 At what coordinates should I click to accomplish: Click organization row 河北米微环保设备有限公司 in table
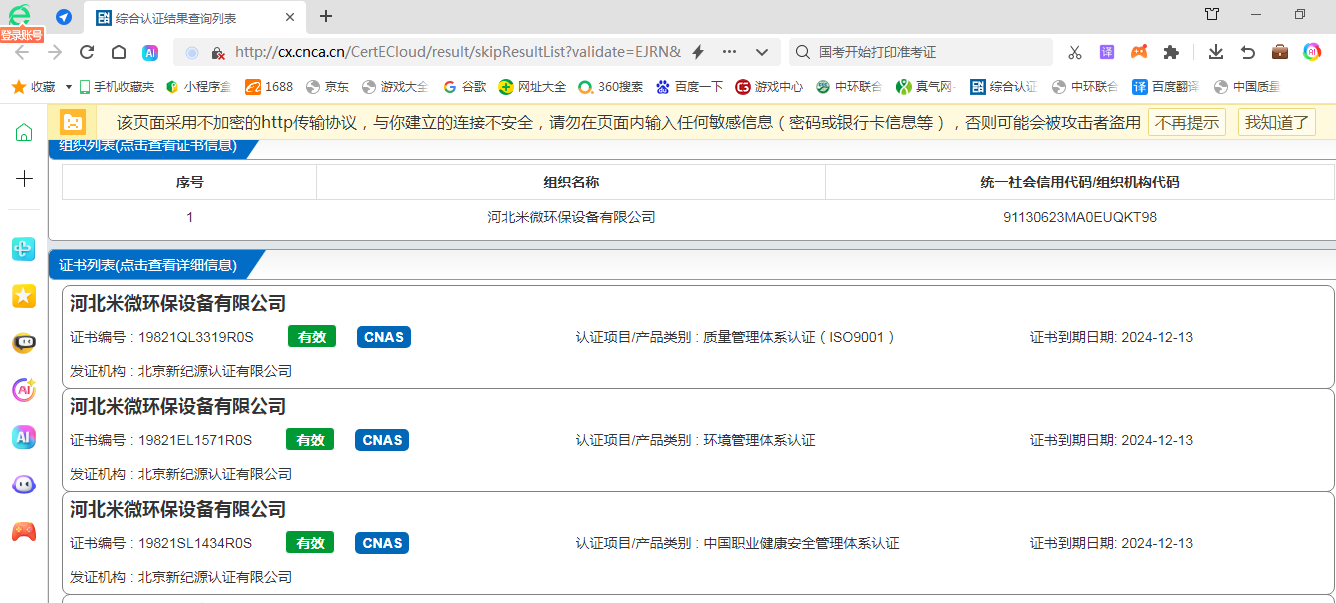tap(571, 217)
